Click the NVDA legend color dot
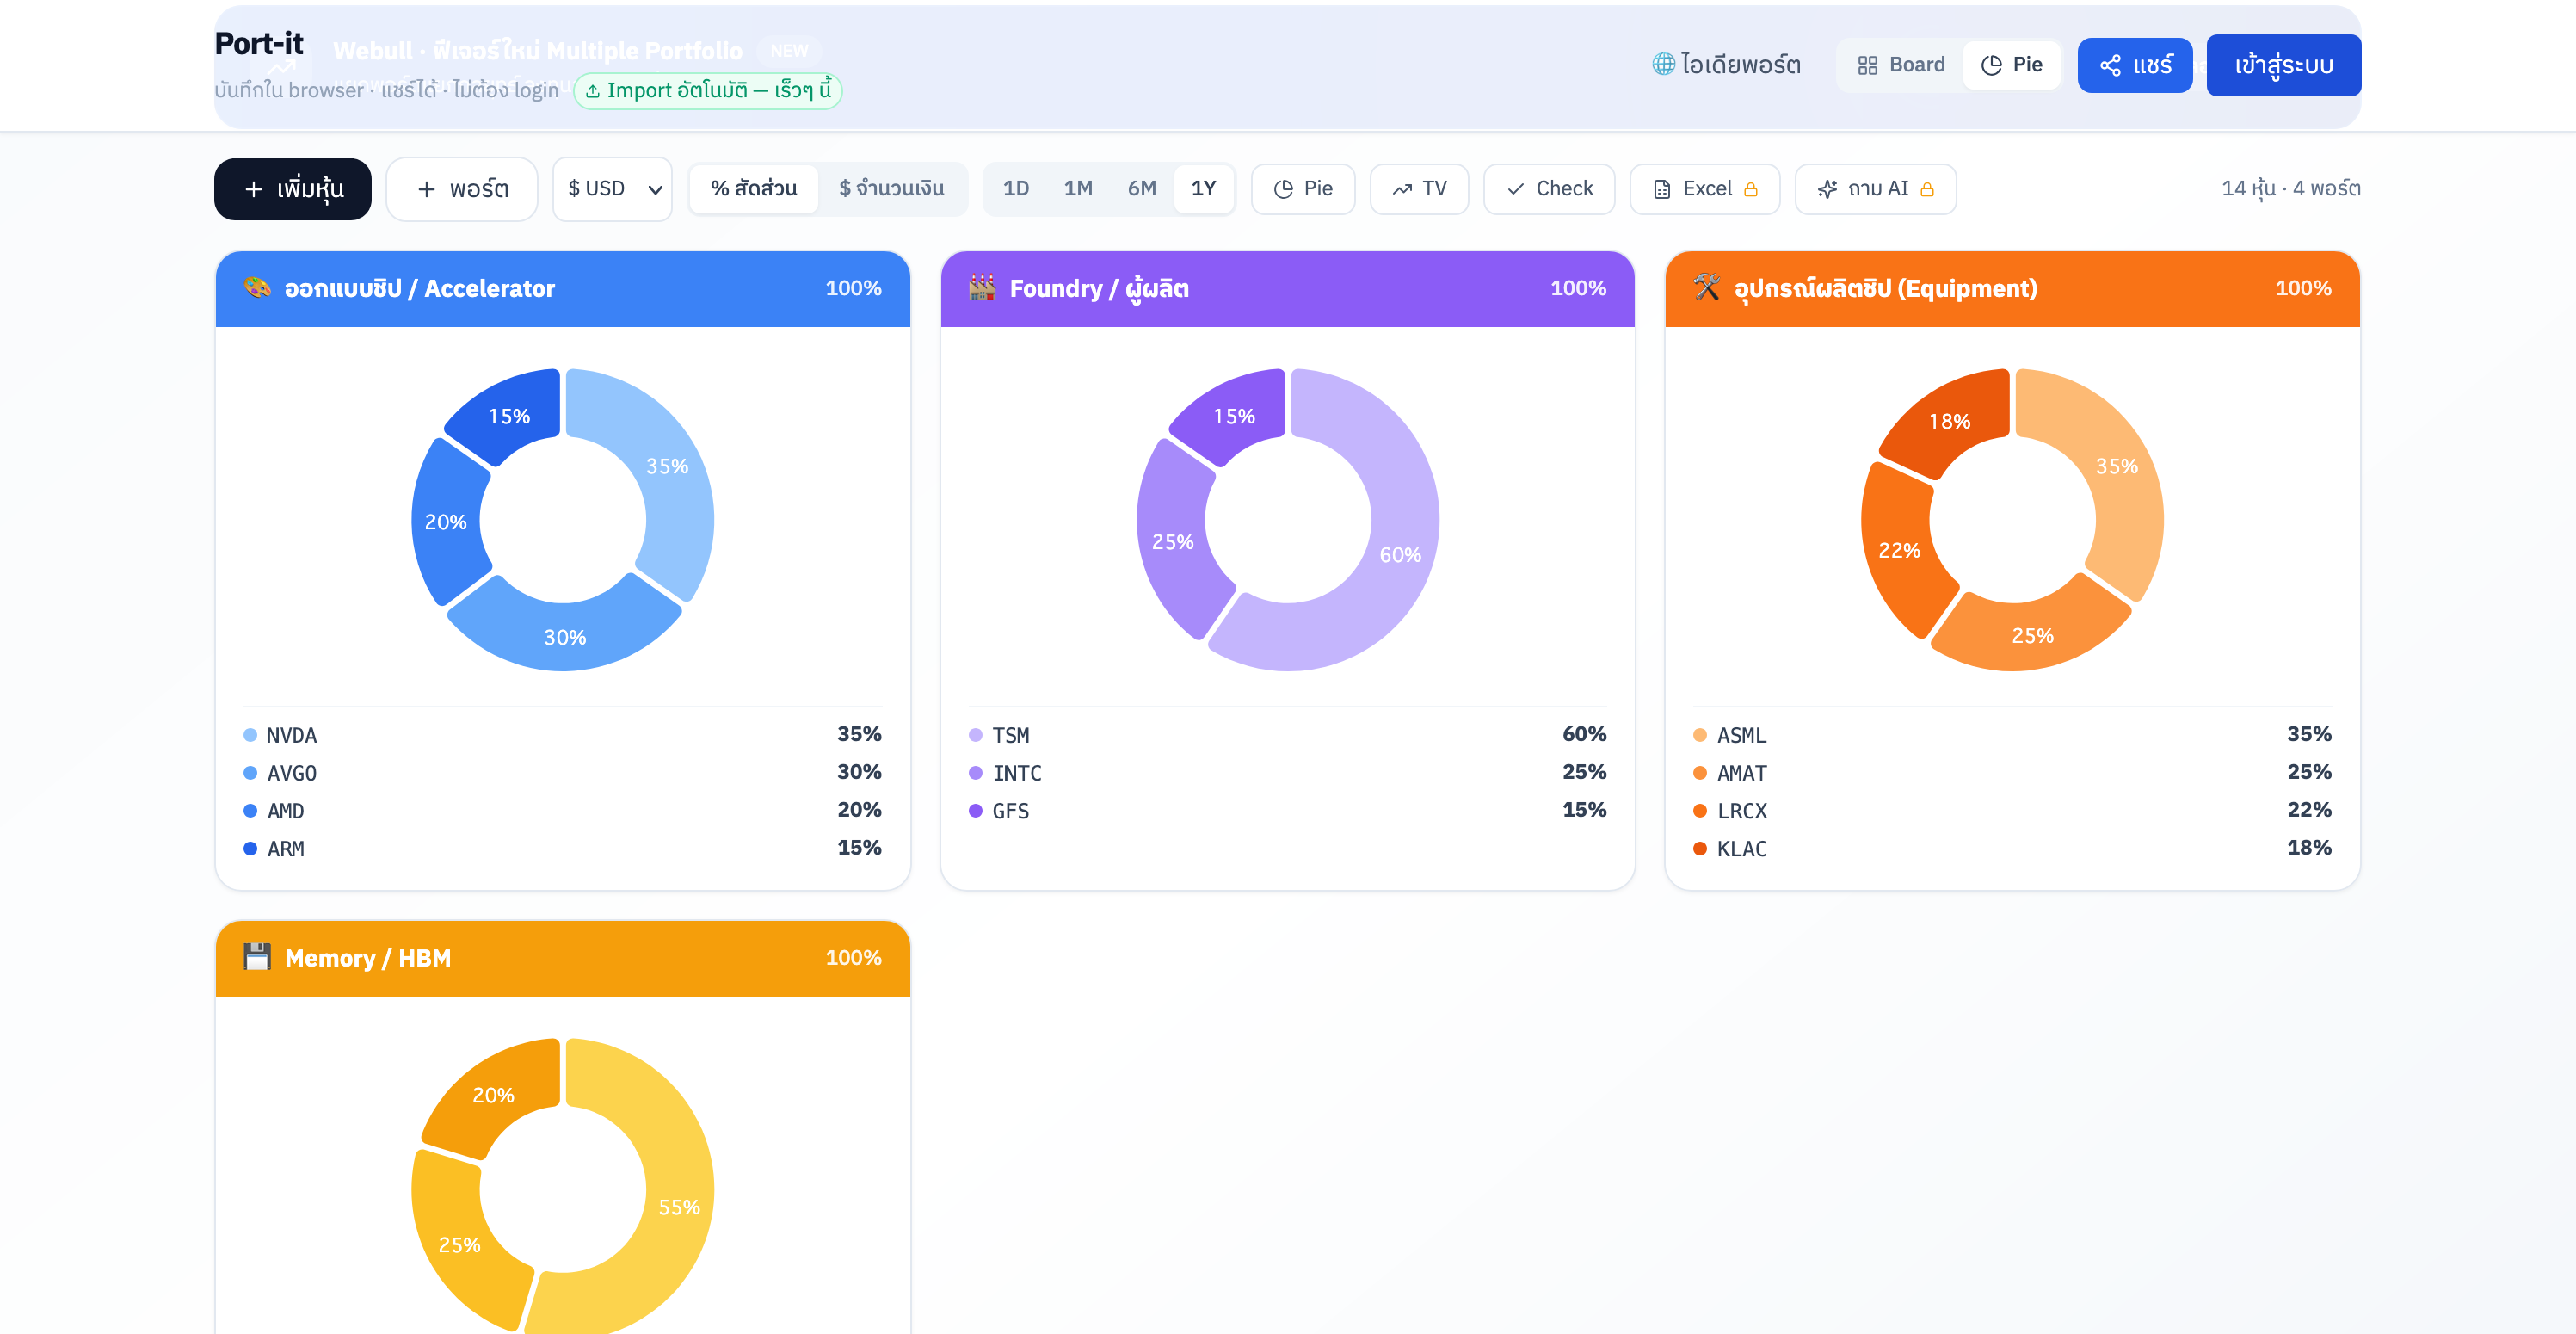This screenshot has height=1334, width=2576. (250, 735)
